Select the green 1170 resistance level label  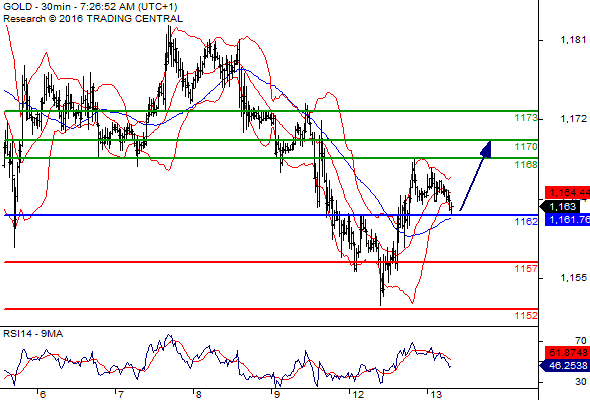[526, 146]
